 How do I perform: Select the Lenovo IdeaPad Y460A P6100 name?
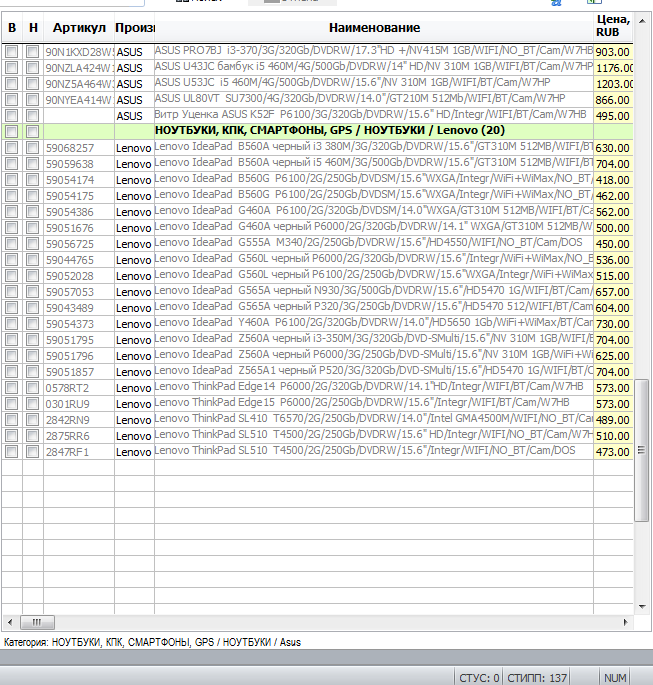(x=374, y=324)
